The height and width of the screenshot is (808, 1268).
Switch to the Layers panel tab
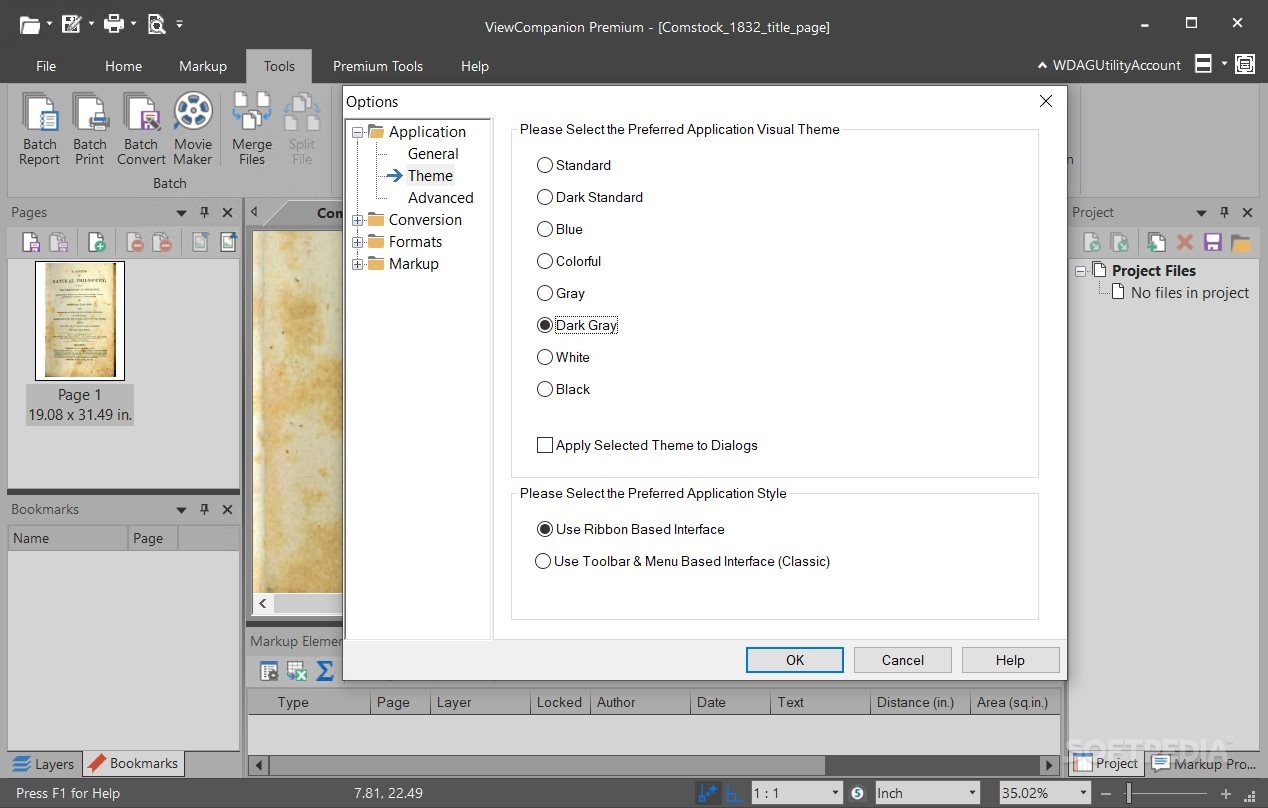coord(43,764)
